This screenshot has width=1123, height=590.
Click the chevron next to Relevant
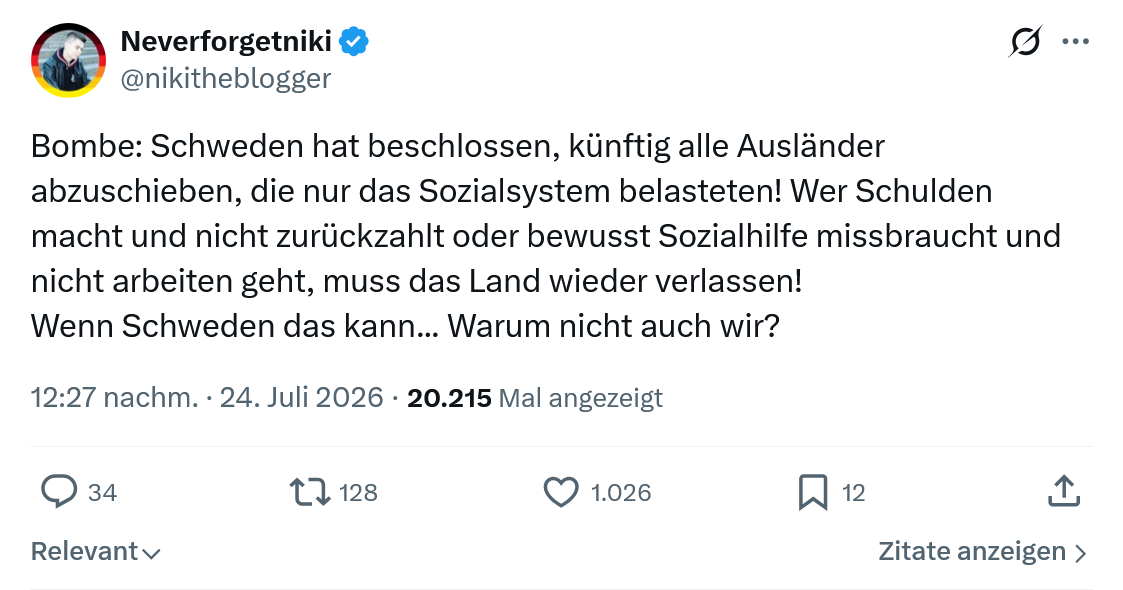pos(151,553)
